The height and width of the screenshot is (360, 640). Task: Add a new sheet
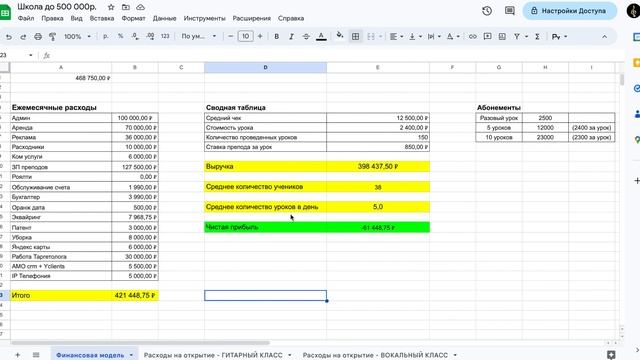[17, 355]
